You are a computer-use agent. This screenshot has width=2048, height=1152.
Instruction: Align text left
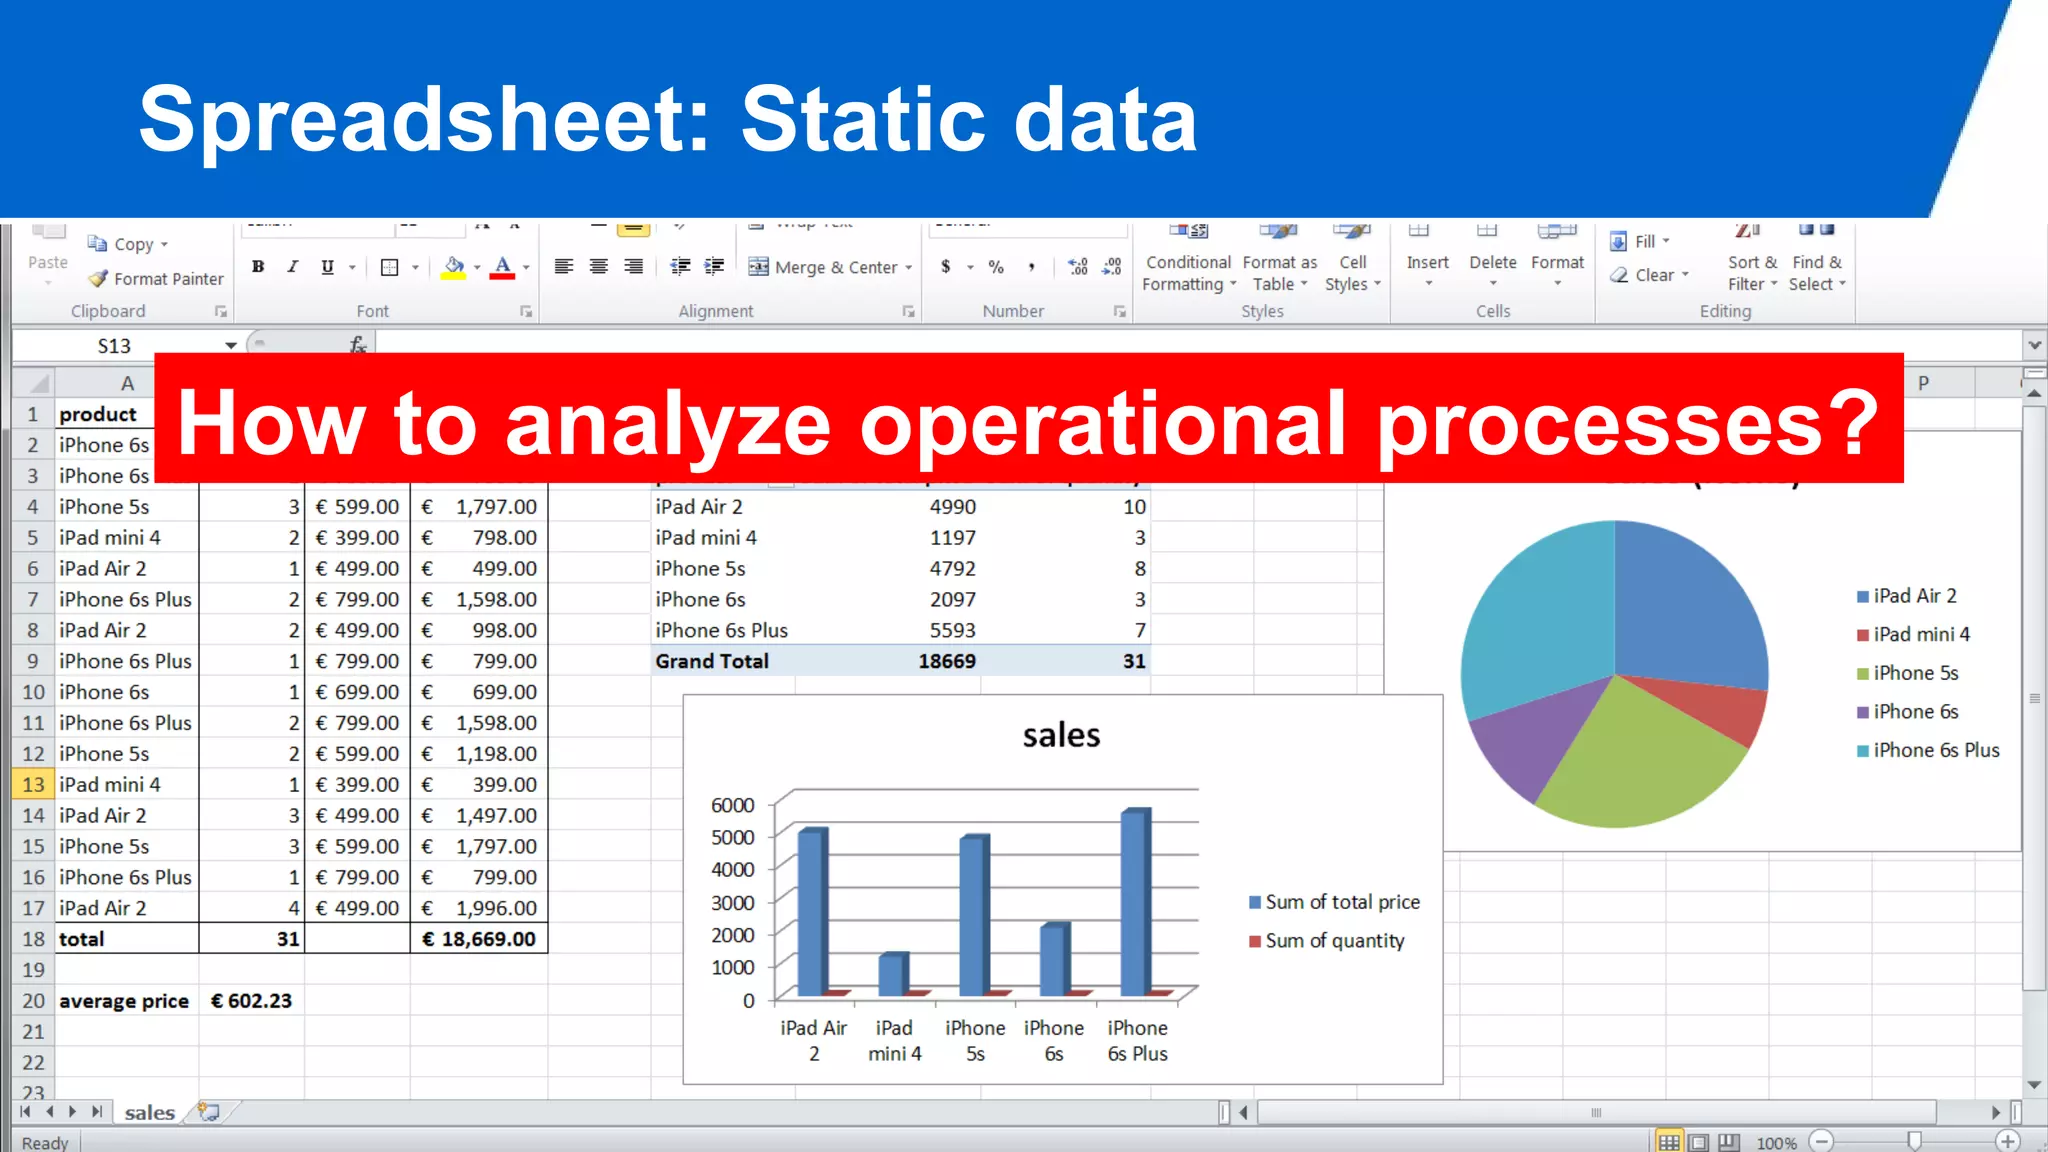tap(564, 266)
